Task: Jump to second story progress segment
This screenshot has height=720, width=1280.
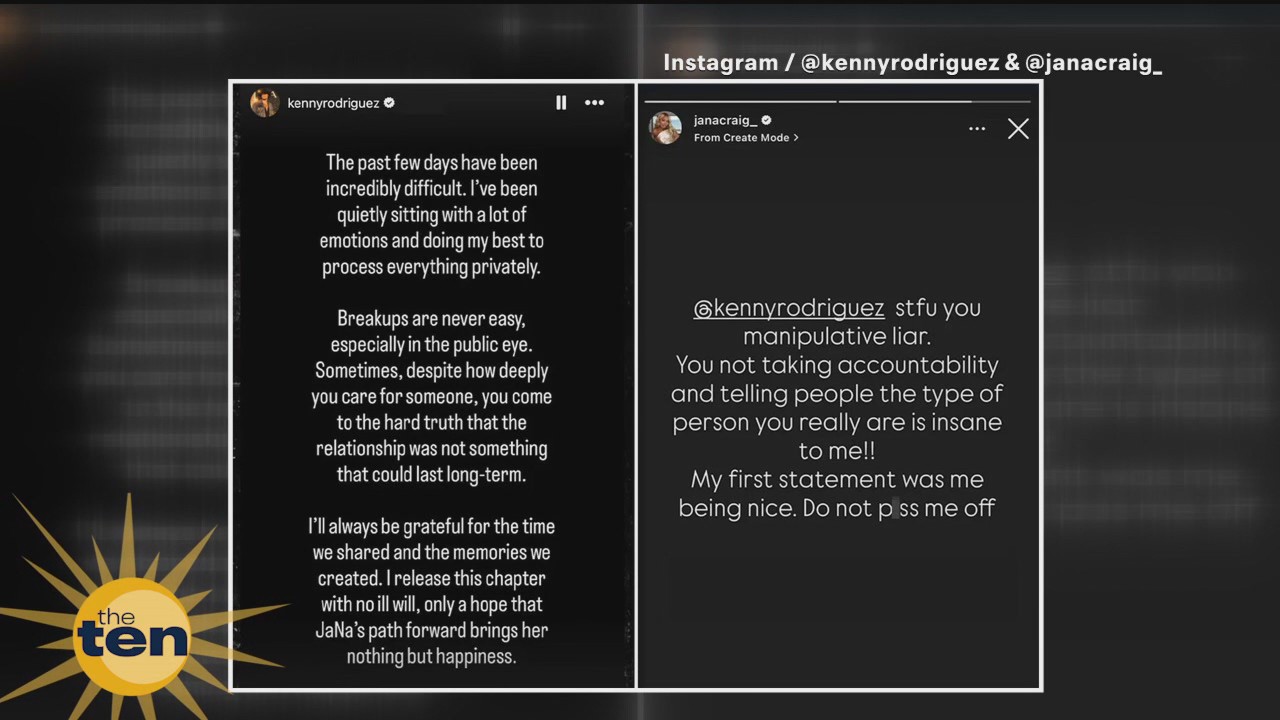Action: pyautogui.click(x=934, y=101)
